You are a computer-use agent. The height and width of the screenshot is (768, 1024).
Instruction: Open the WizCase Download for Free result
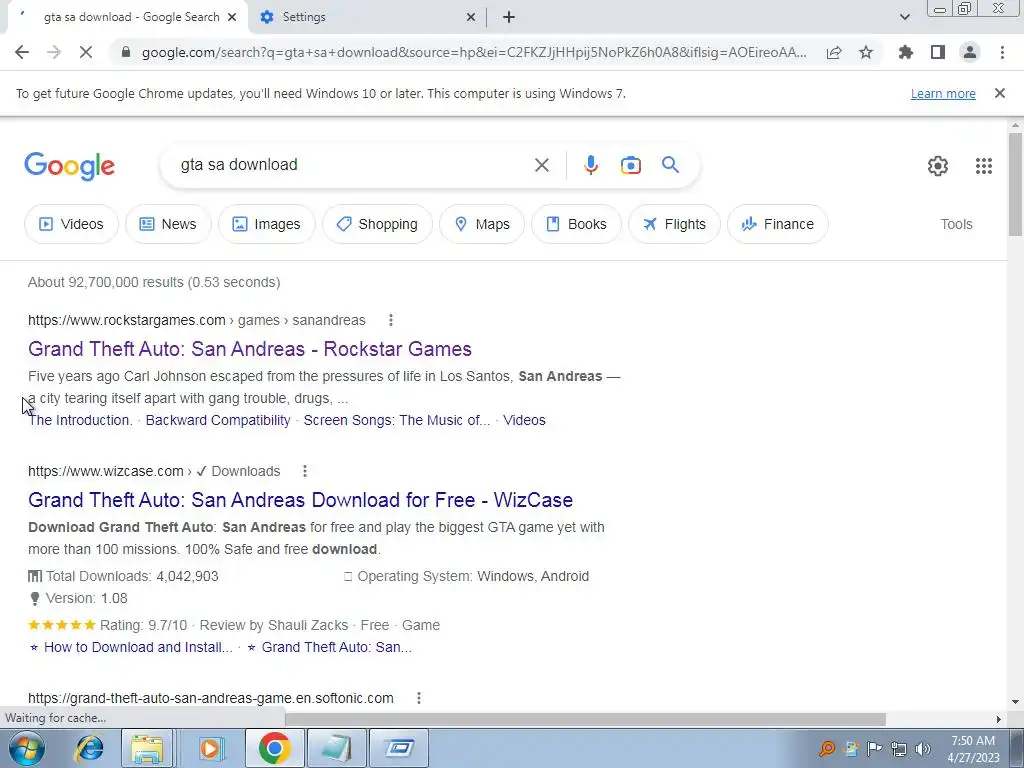point(300,500)
